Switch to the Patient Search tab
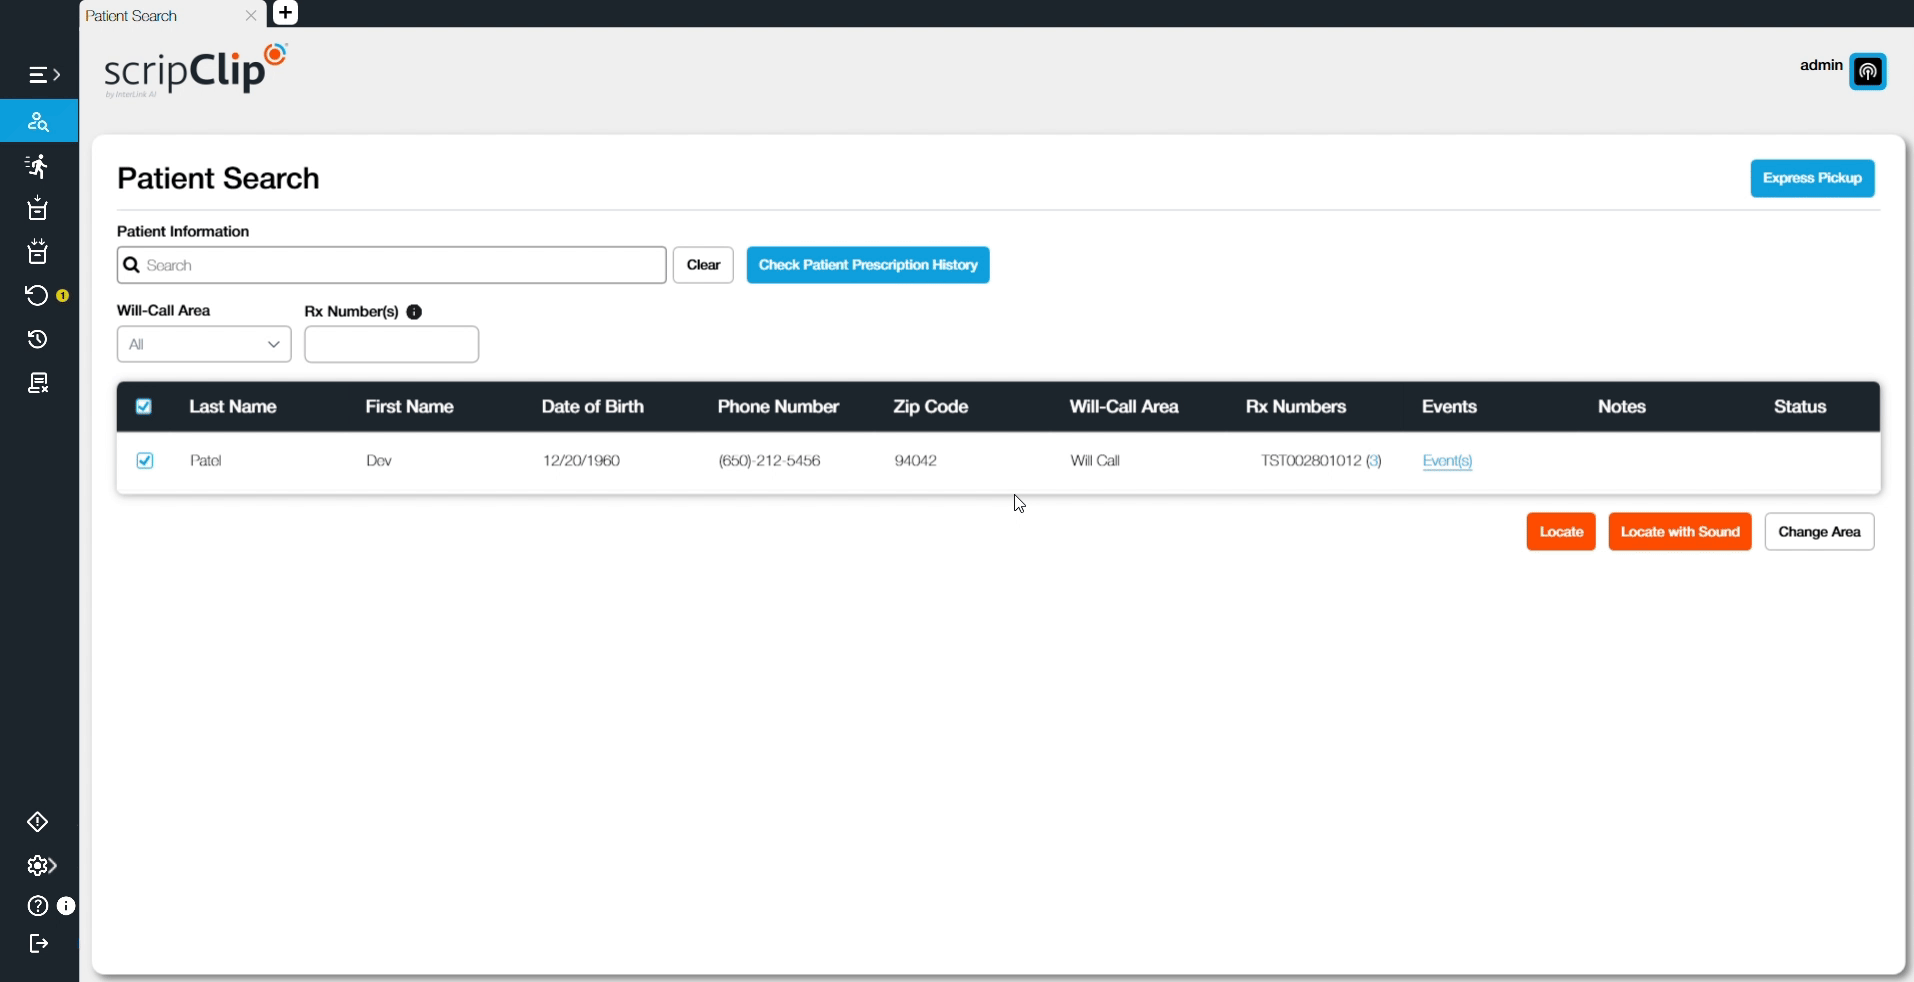1914x982 pixels. pos(131,15)
